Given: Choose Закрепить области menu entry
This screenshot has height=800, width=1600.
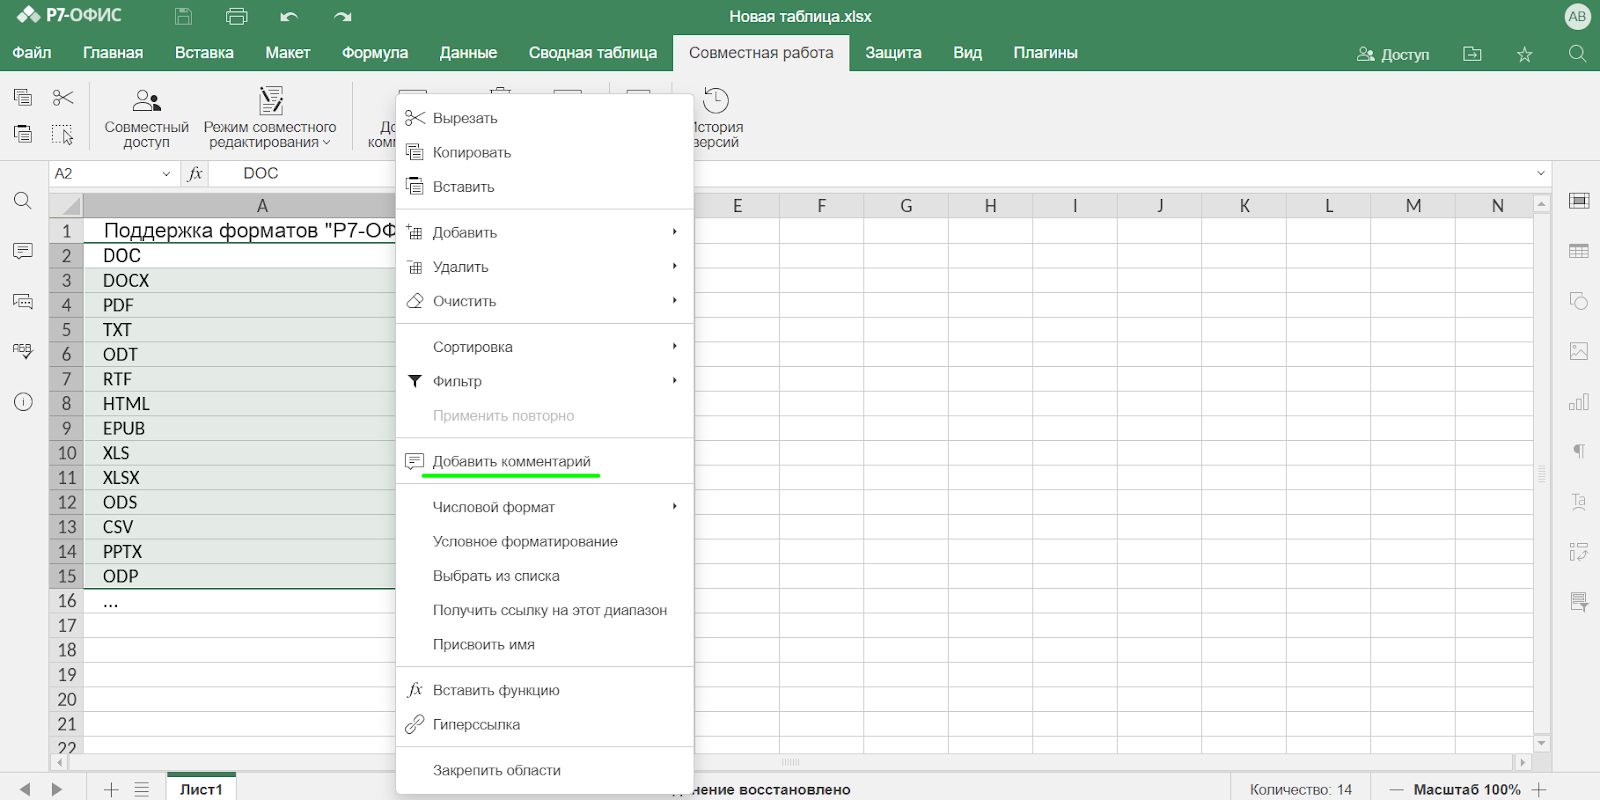Looking at the screenshot, I should coord(545,770).
